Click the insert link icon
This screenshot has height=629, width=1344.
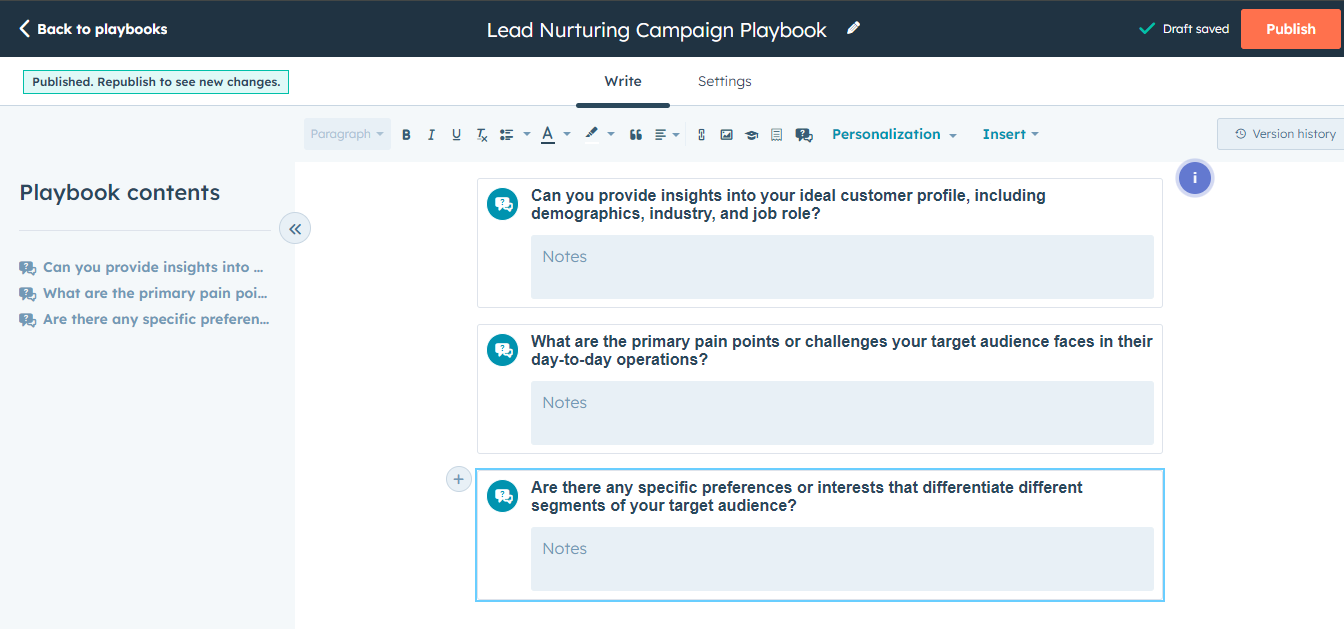[701, 134]
